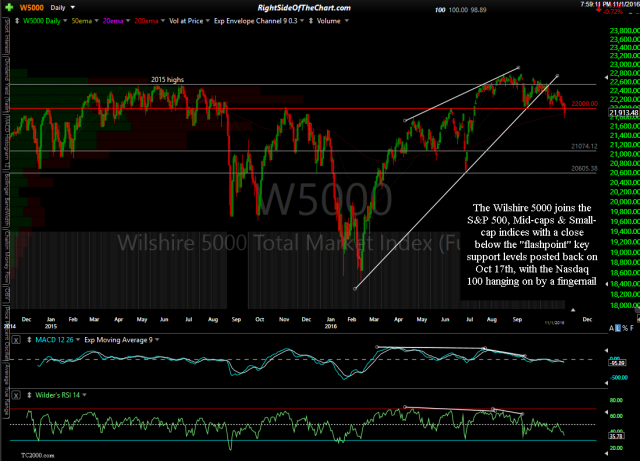
Task: Click the move arrows beside Volume
Action: (311, 21)
